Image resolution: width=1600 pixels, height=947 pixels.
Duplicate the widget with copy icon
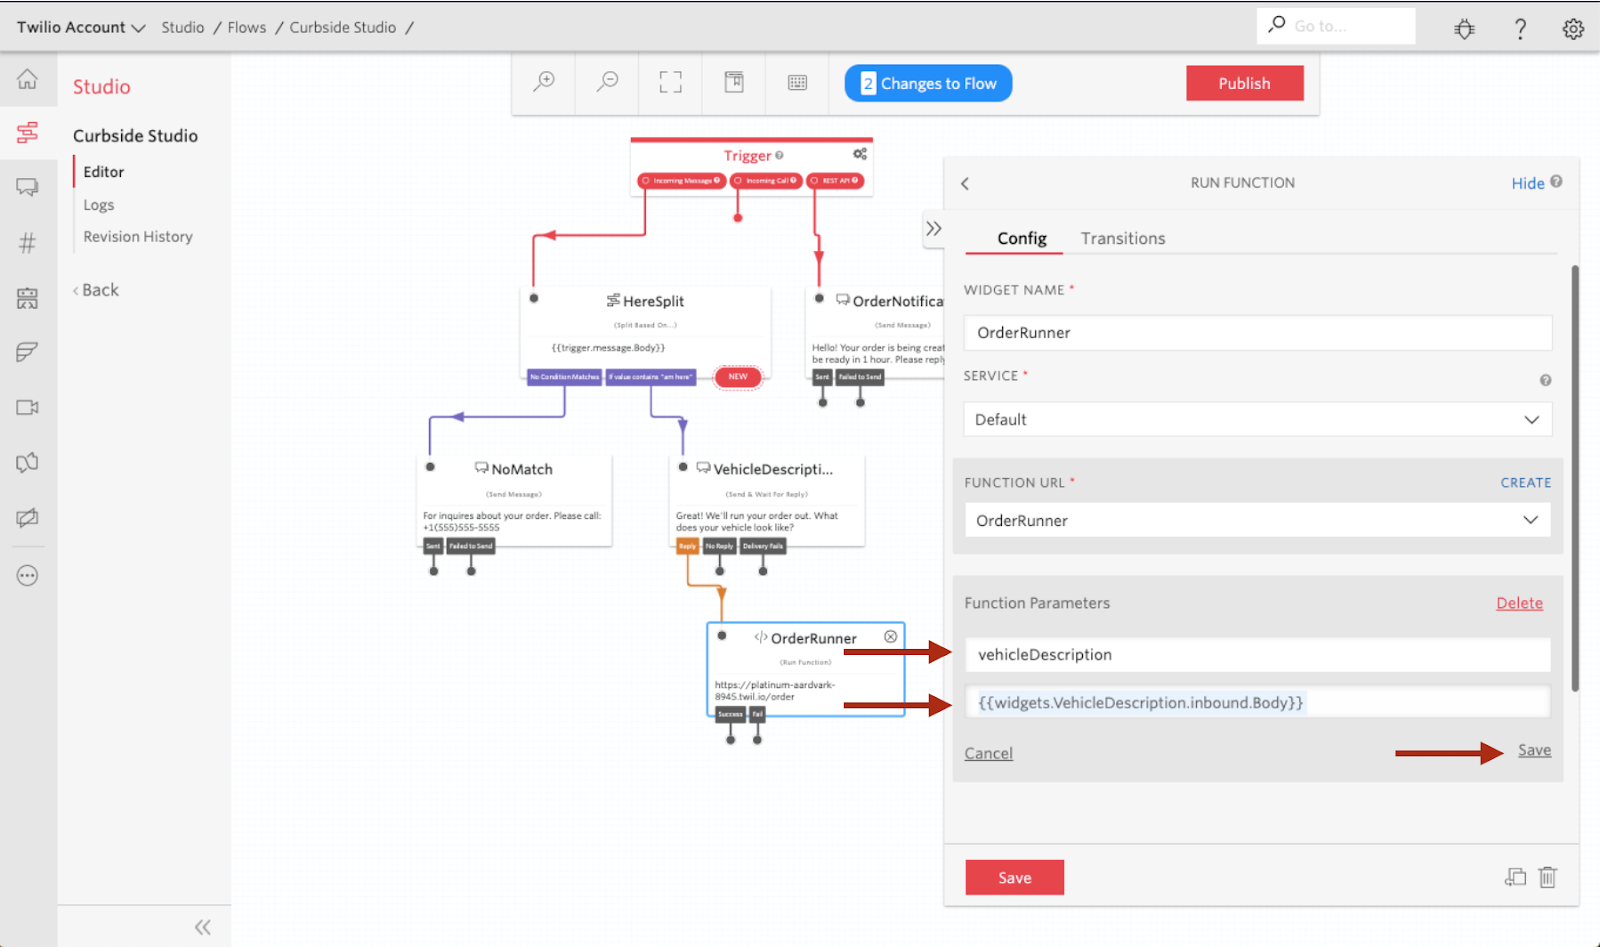tap(1516, 877)
